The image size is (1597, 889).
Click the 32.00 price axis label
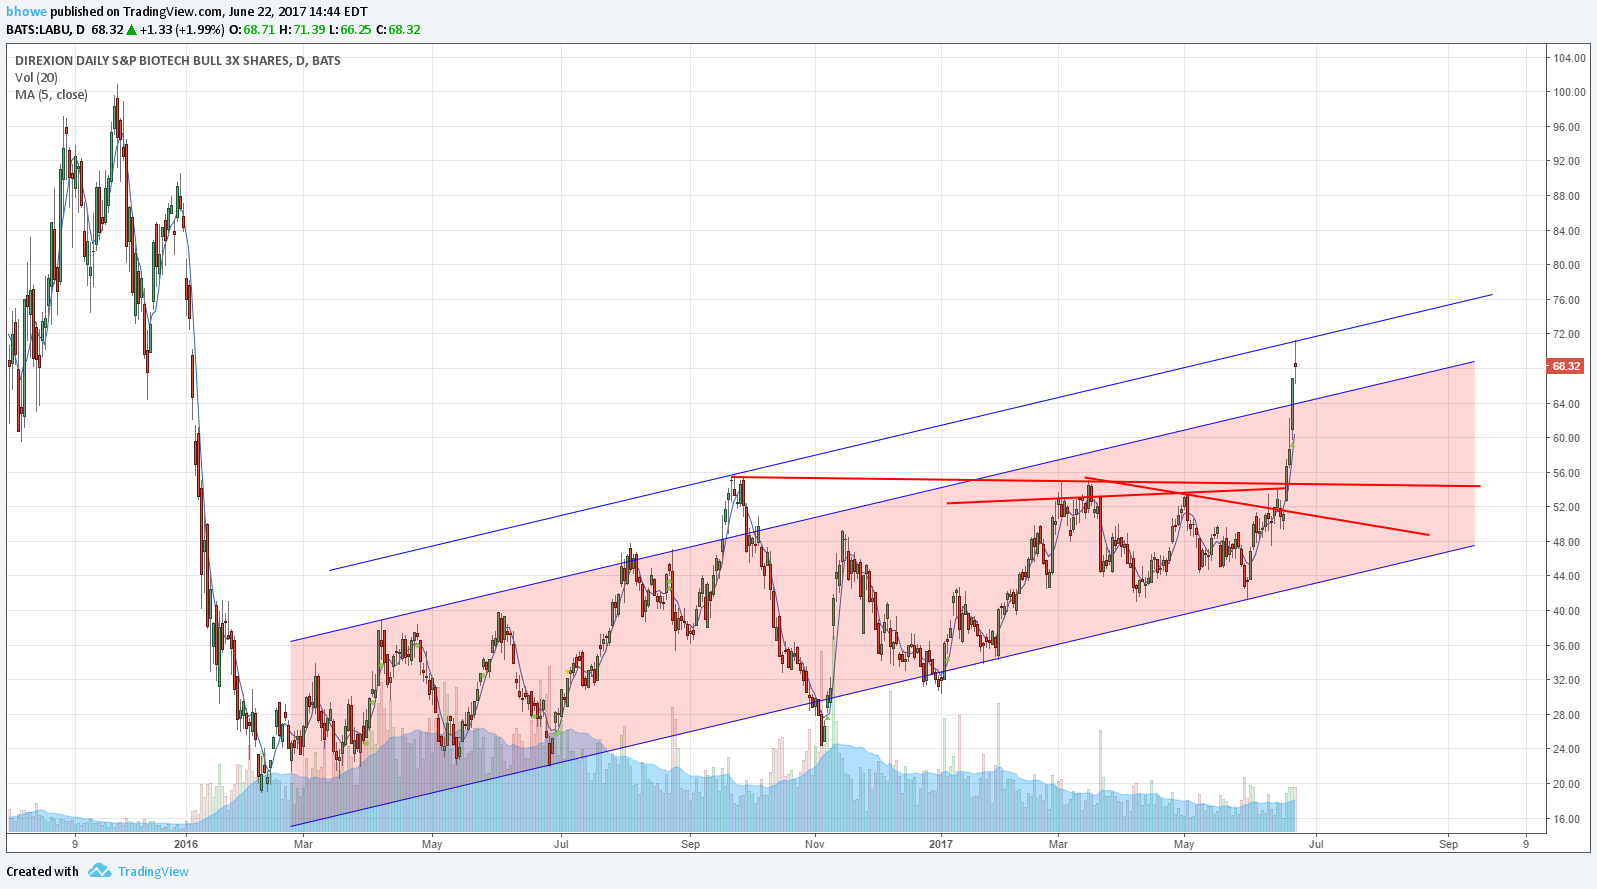pyautogui.click(x=1567, y=680)
